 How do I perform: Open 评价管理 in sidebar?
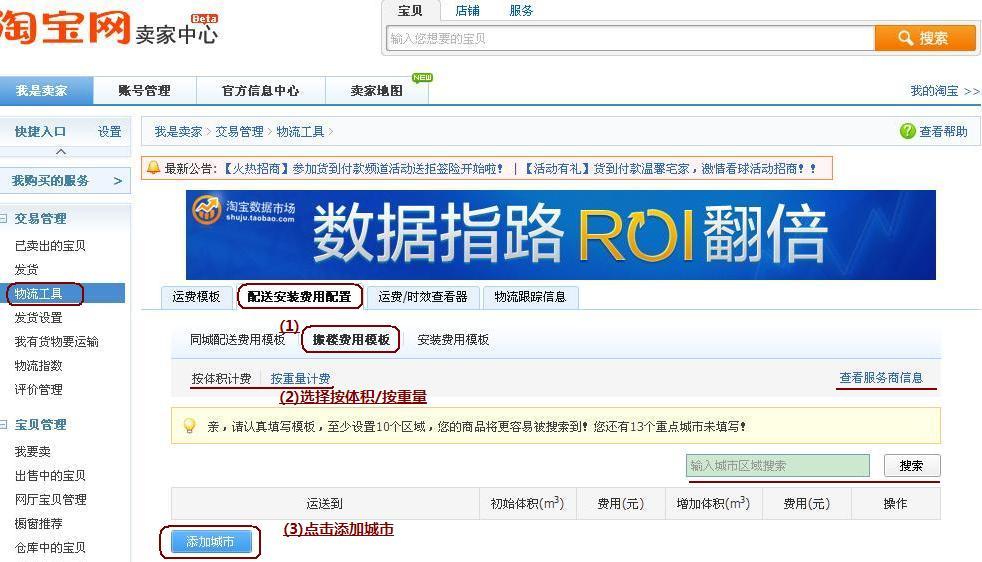(x=39, y=389)
